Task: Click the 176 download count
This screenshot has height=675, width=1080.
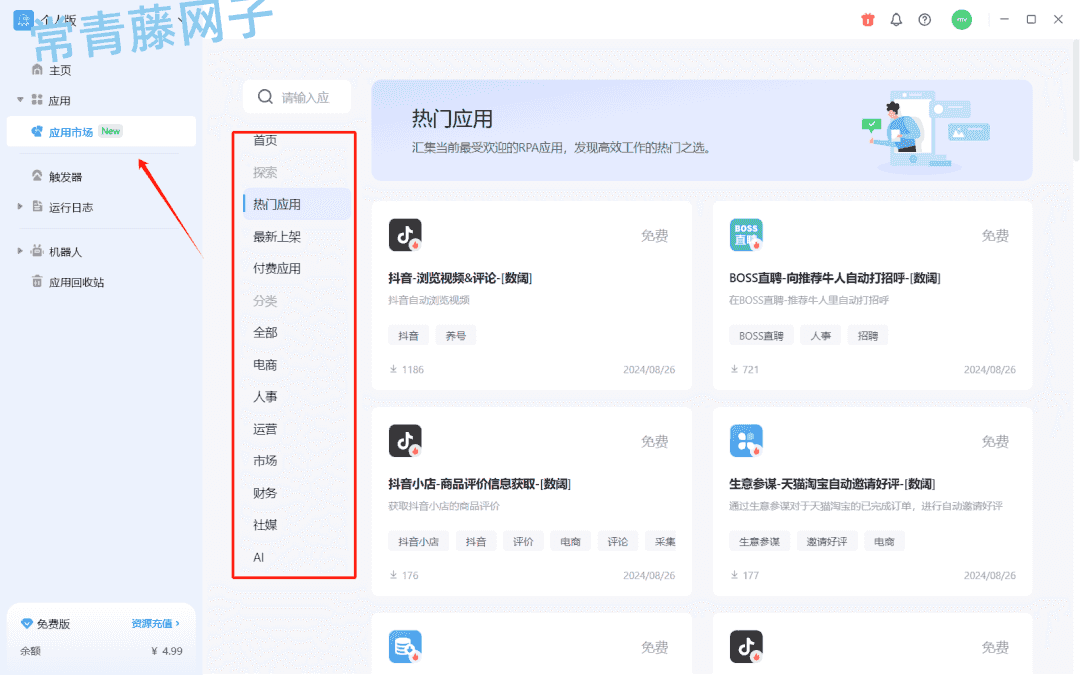Action: [410, 576]
